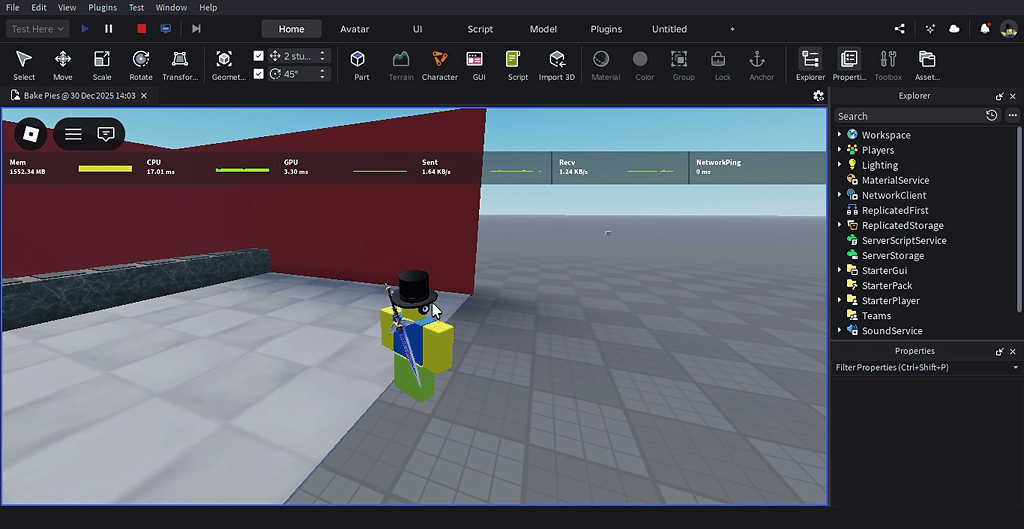The width and height of the screenshot is (1024, 529).
Task: Choose the Scale tool
Action: [102, 65]
